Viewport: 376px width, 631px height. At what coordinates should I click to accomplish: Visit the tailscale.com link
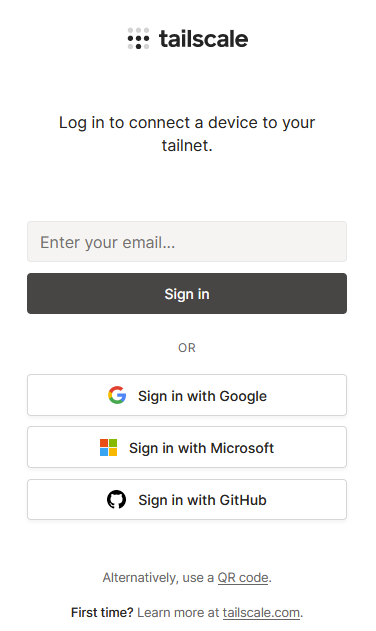coord(261,612)
